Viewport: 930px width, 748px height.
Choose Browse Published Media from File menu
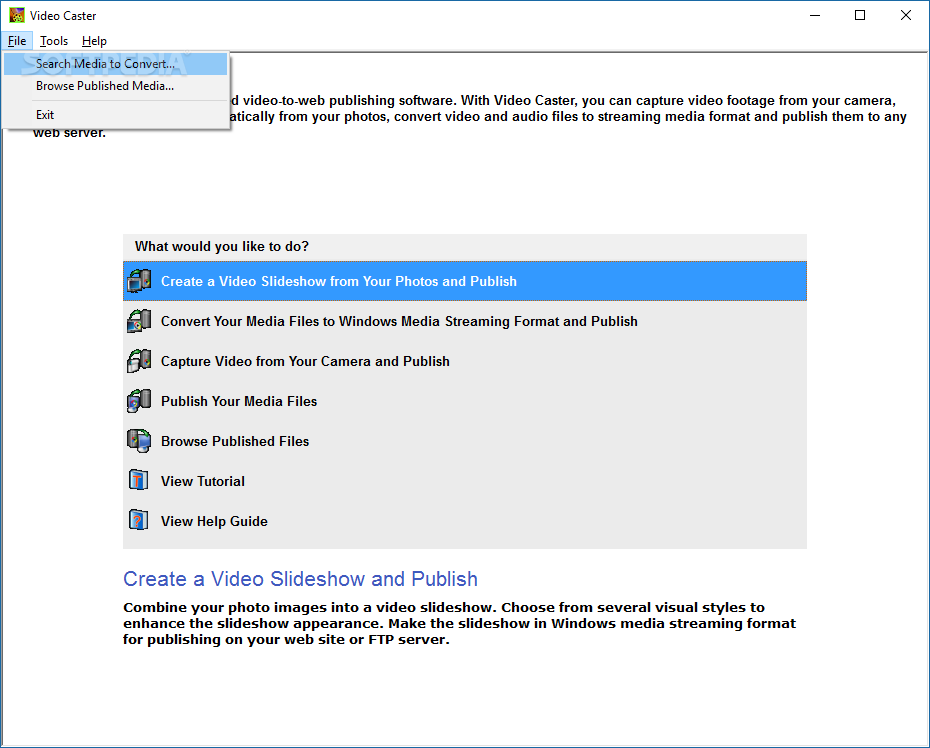(x=116, y=86)
